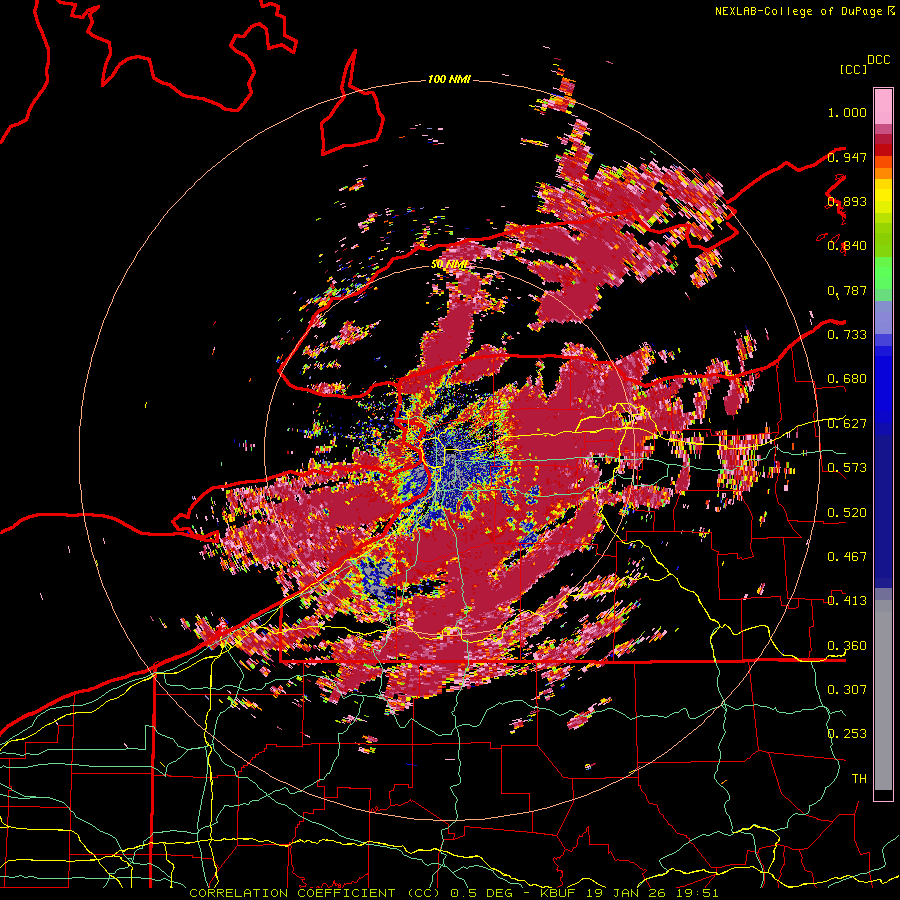Click the 0.733 color scale value

click(x=847, y=335)
